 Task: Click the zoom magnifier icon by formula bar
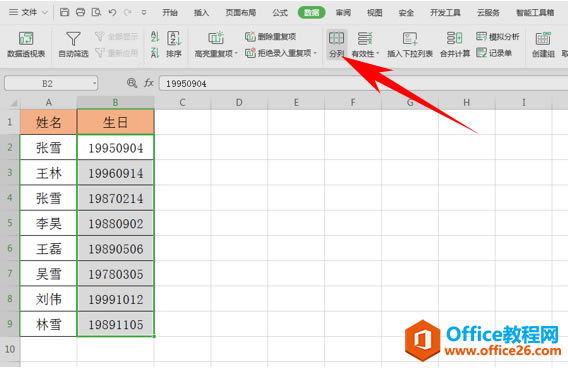click(x=132, y=83)
